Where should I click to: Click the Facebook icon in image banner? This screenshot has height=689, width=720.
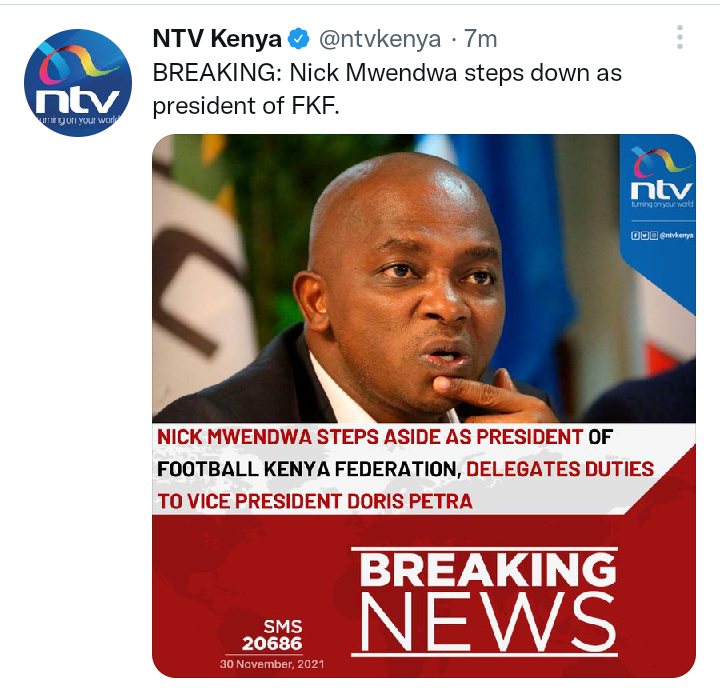click(x=635, y=236)
